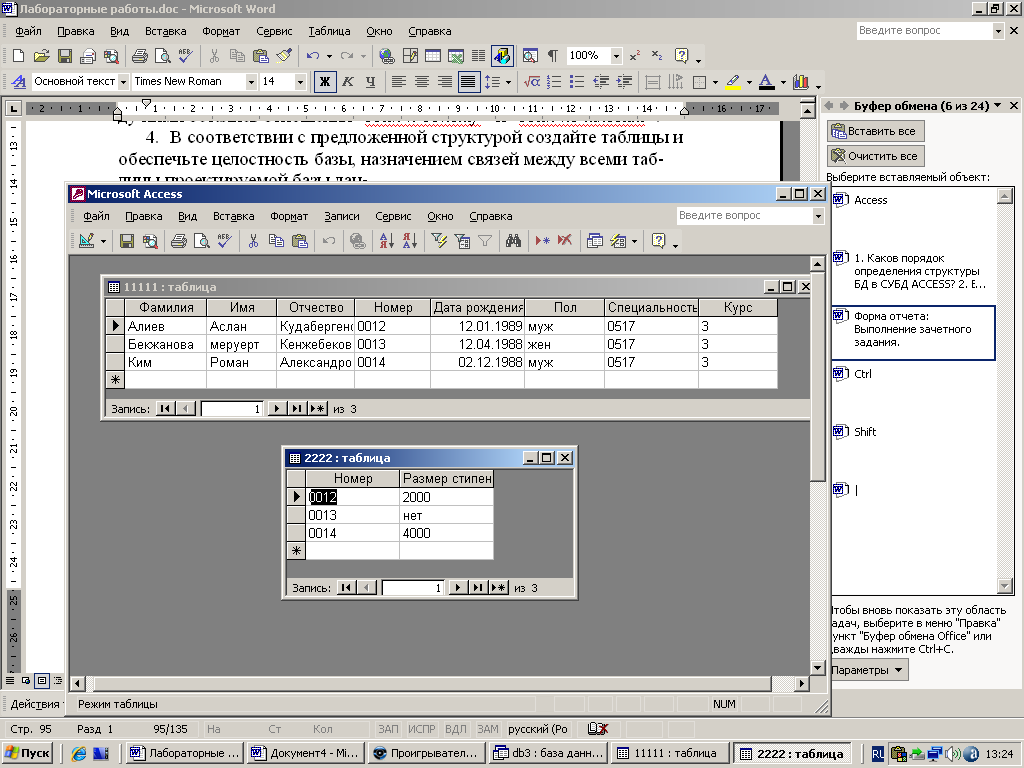Screen dimensions: 1024x768
Task: Open the zoom 100% dropdown
Action: click(x=616, y=56)
